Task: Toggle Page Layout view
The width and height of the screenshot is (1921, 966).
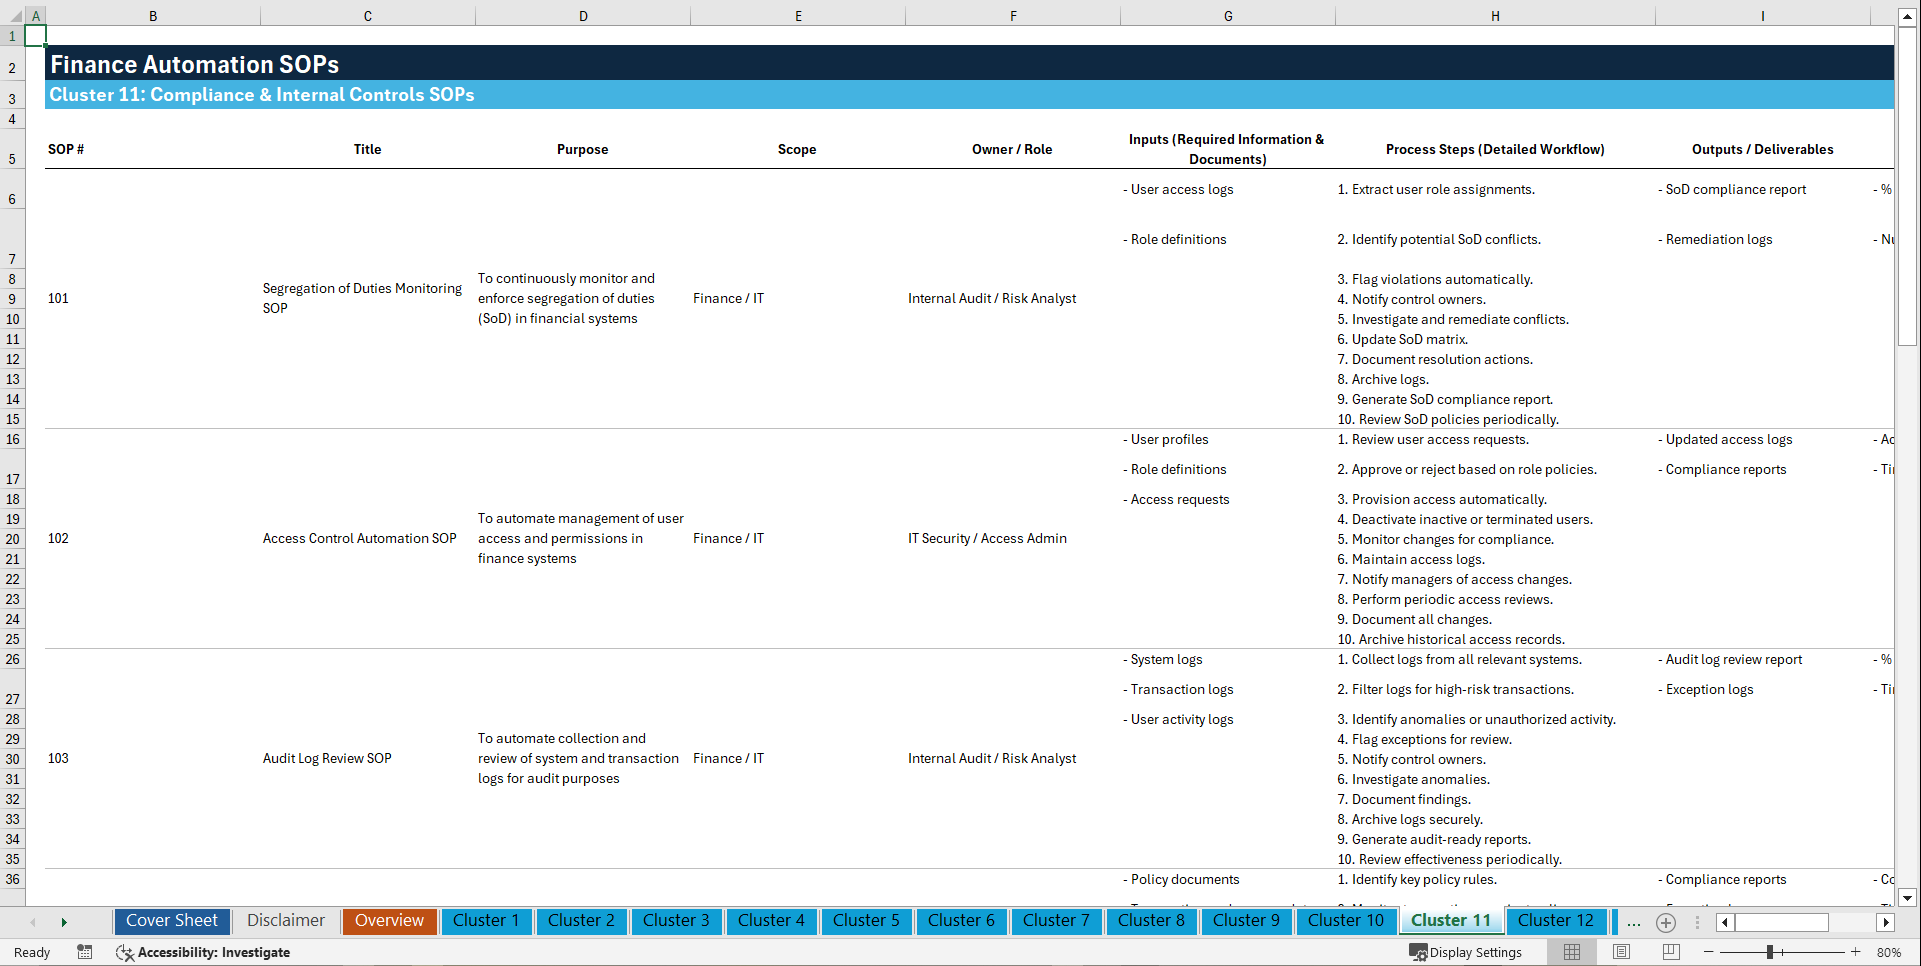Action: tap(1621, 952)
